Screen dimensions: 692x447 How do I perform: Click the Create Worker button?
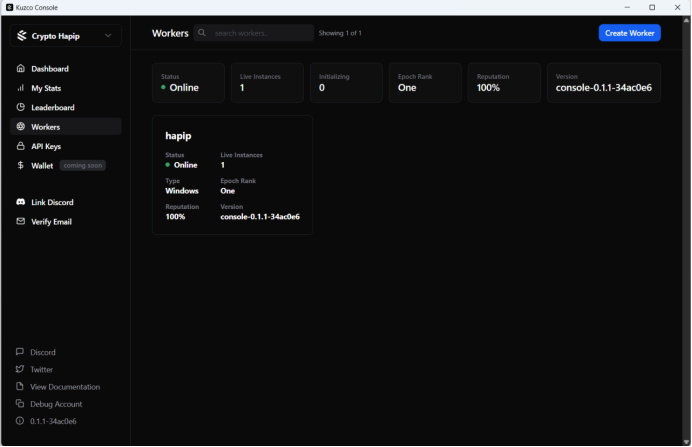(x=629, y=33)
